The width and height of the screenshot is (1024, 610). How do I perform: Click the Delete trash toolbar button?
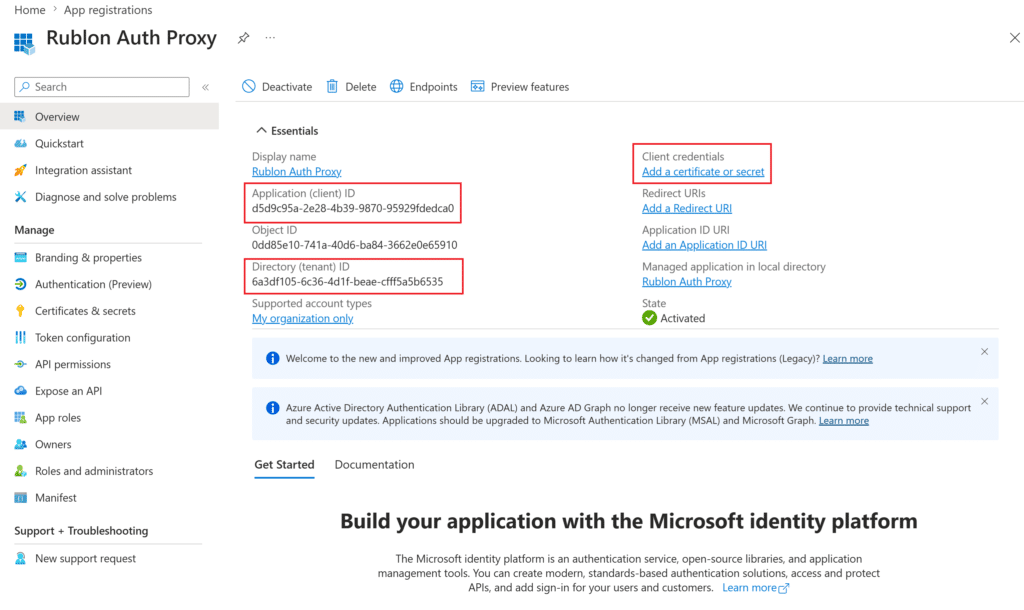click(351, 87)
